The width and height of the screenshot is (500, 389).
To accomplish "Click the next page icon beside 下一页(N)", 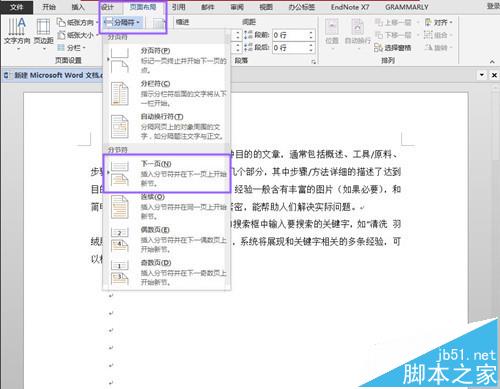I will coord(119,173).
